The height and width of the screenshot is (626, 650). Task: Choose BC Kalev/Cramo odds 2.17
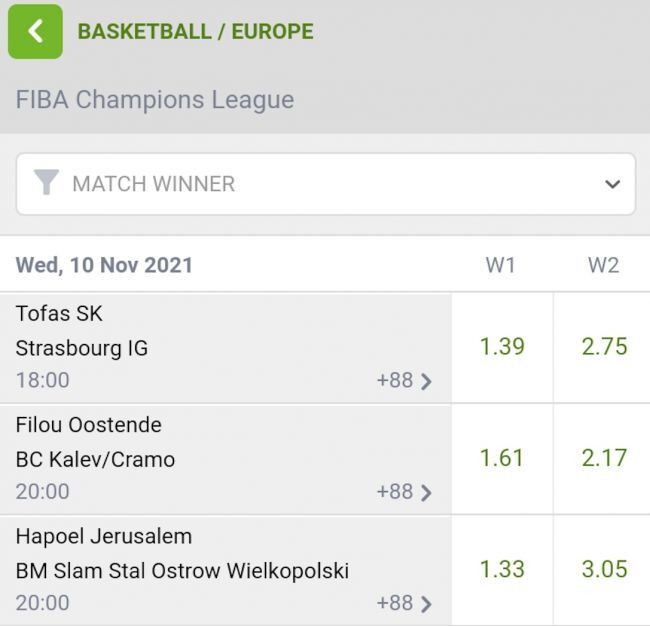[604, 458]
